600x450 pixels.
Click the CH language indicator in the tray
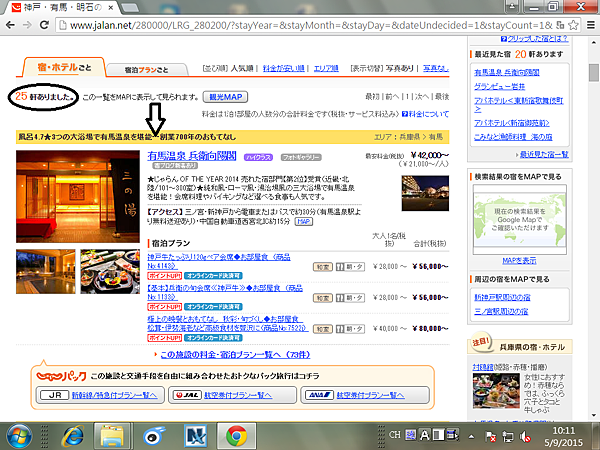click(395, 435)
